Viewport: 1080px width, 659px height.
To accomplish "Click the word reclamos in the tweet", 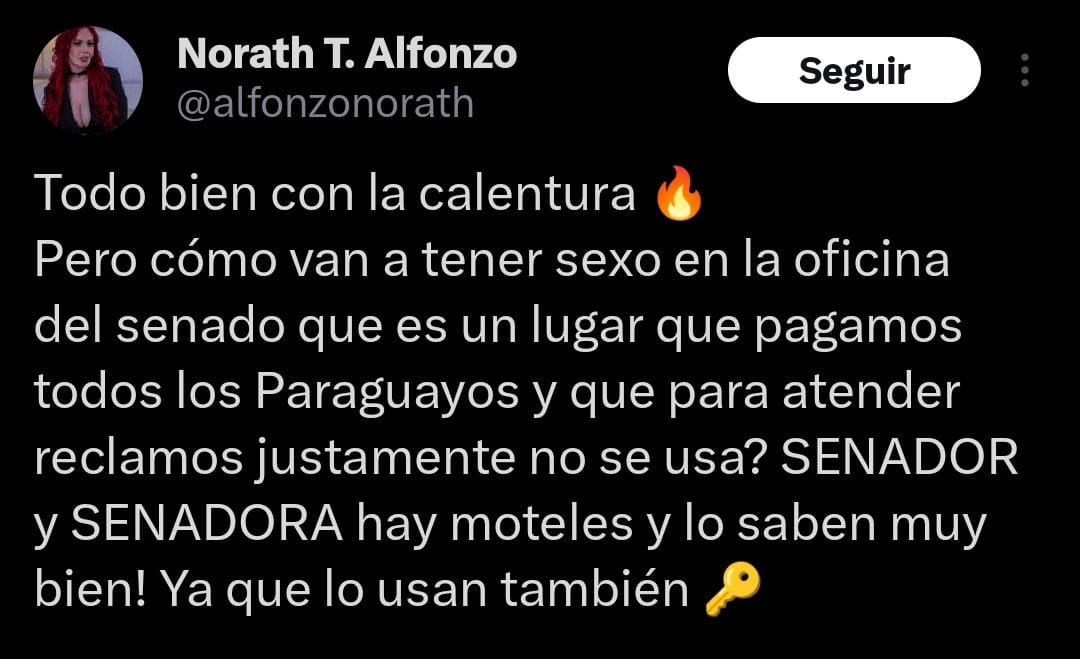I will coord(138,457).
